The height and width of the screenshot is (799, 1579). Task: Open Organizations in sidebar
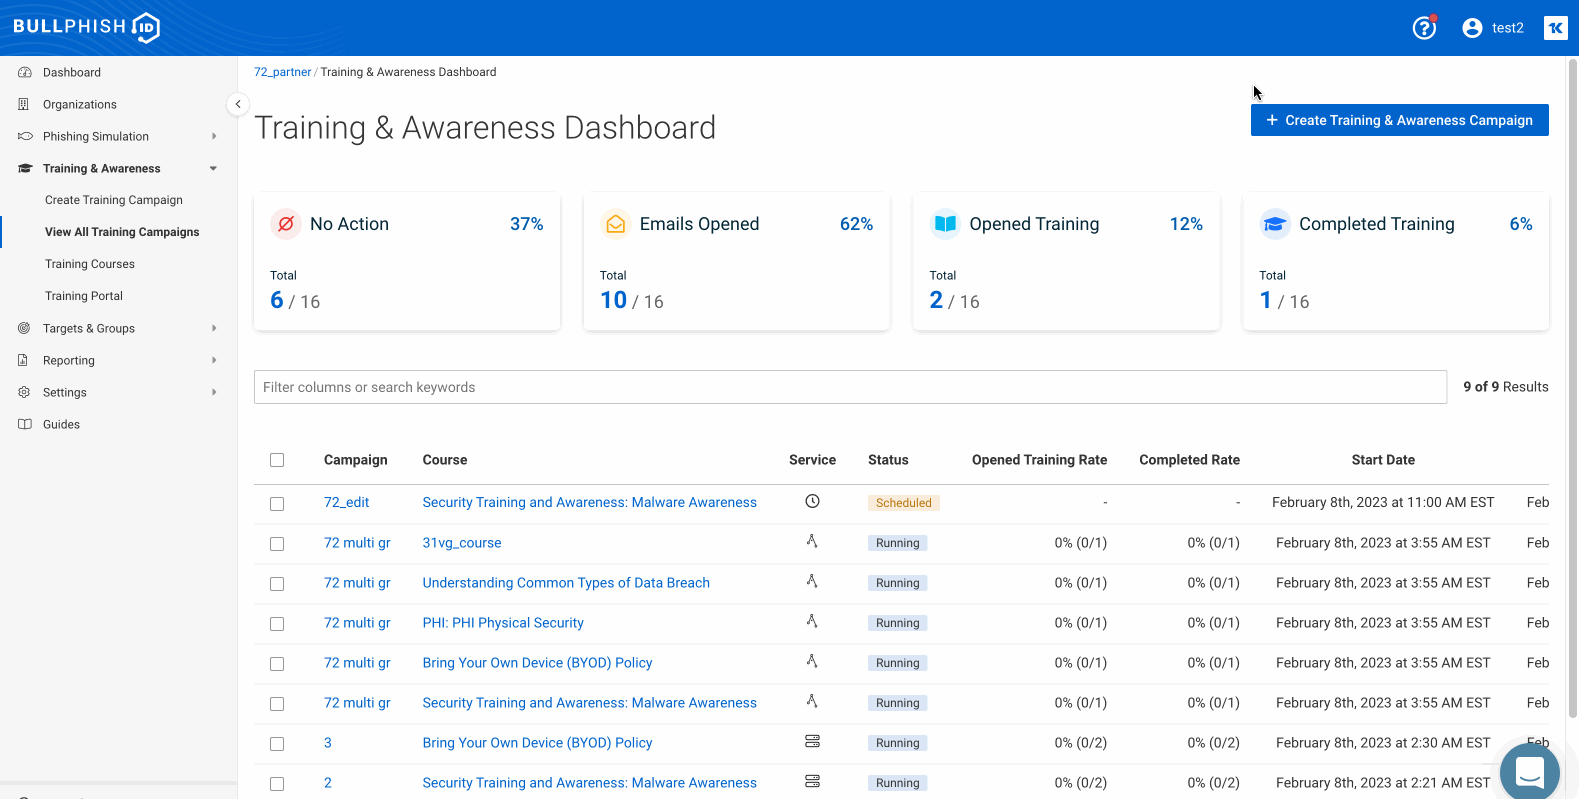click(x=80, y=104)
